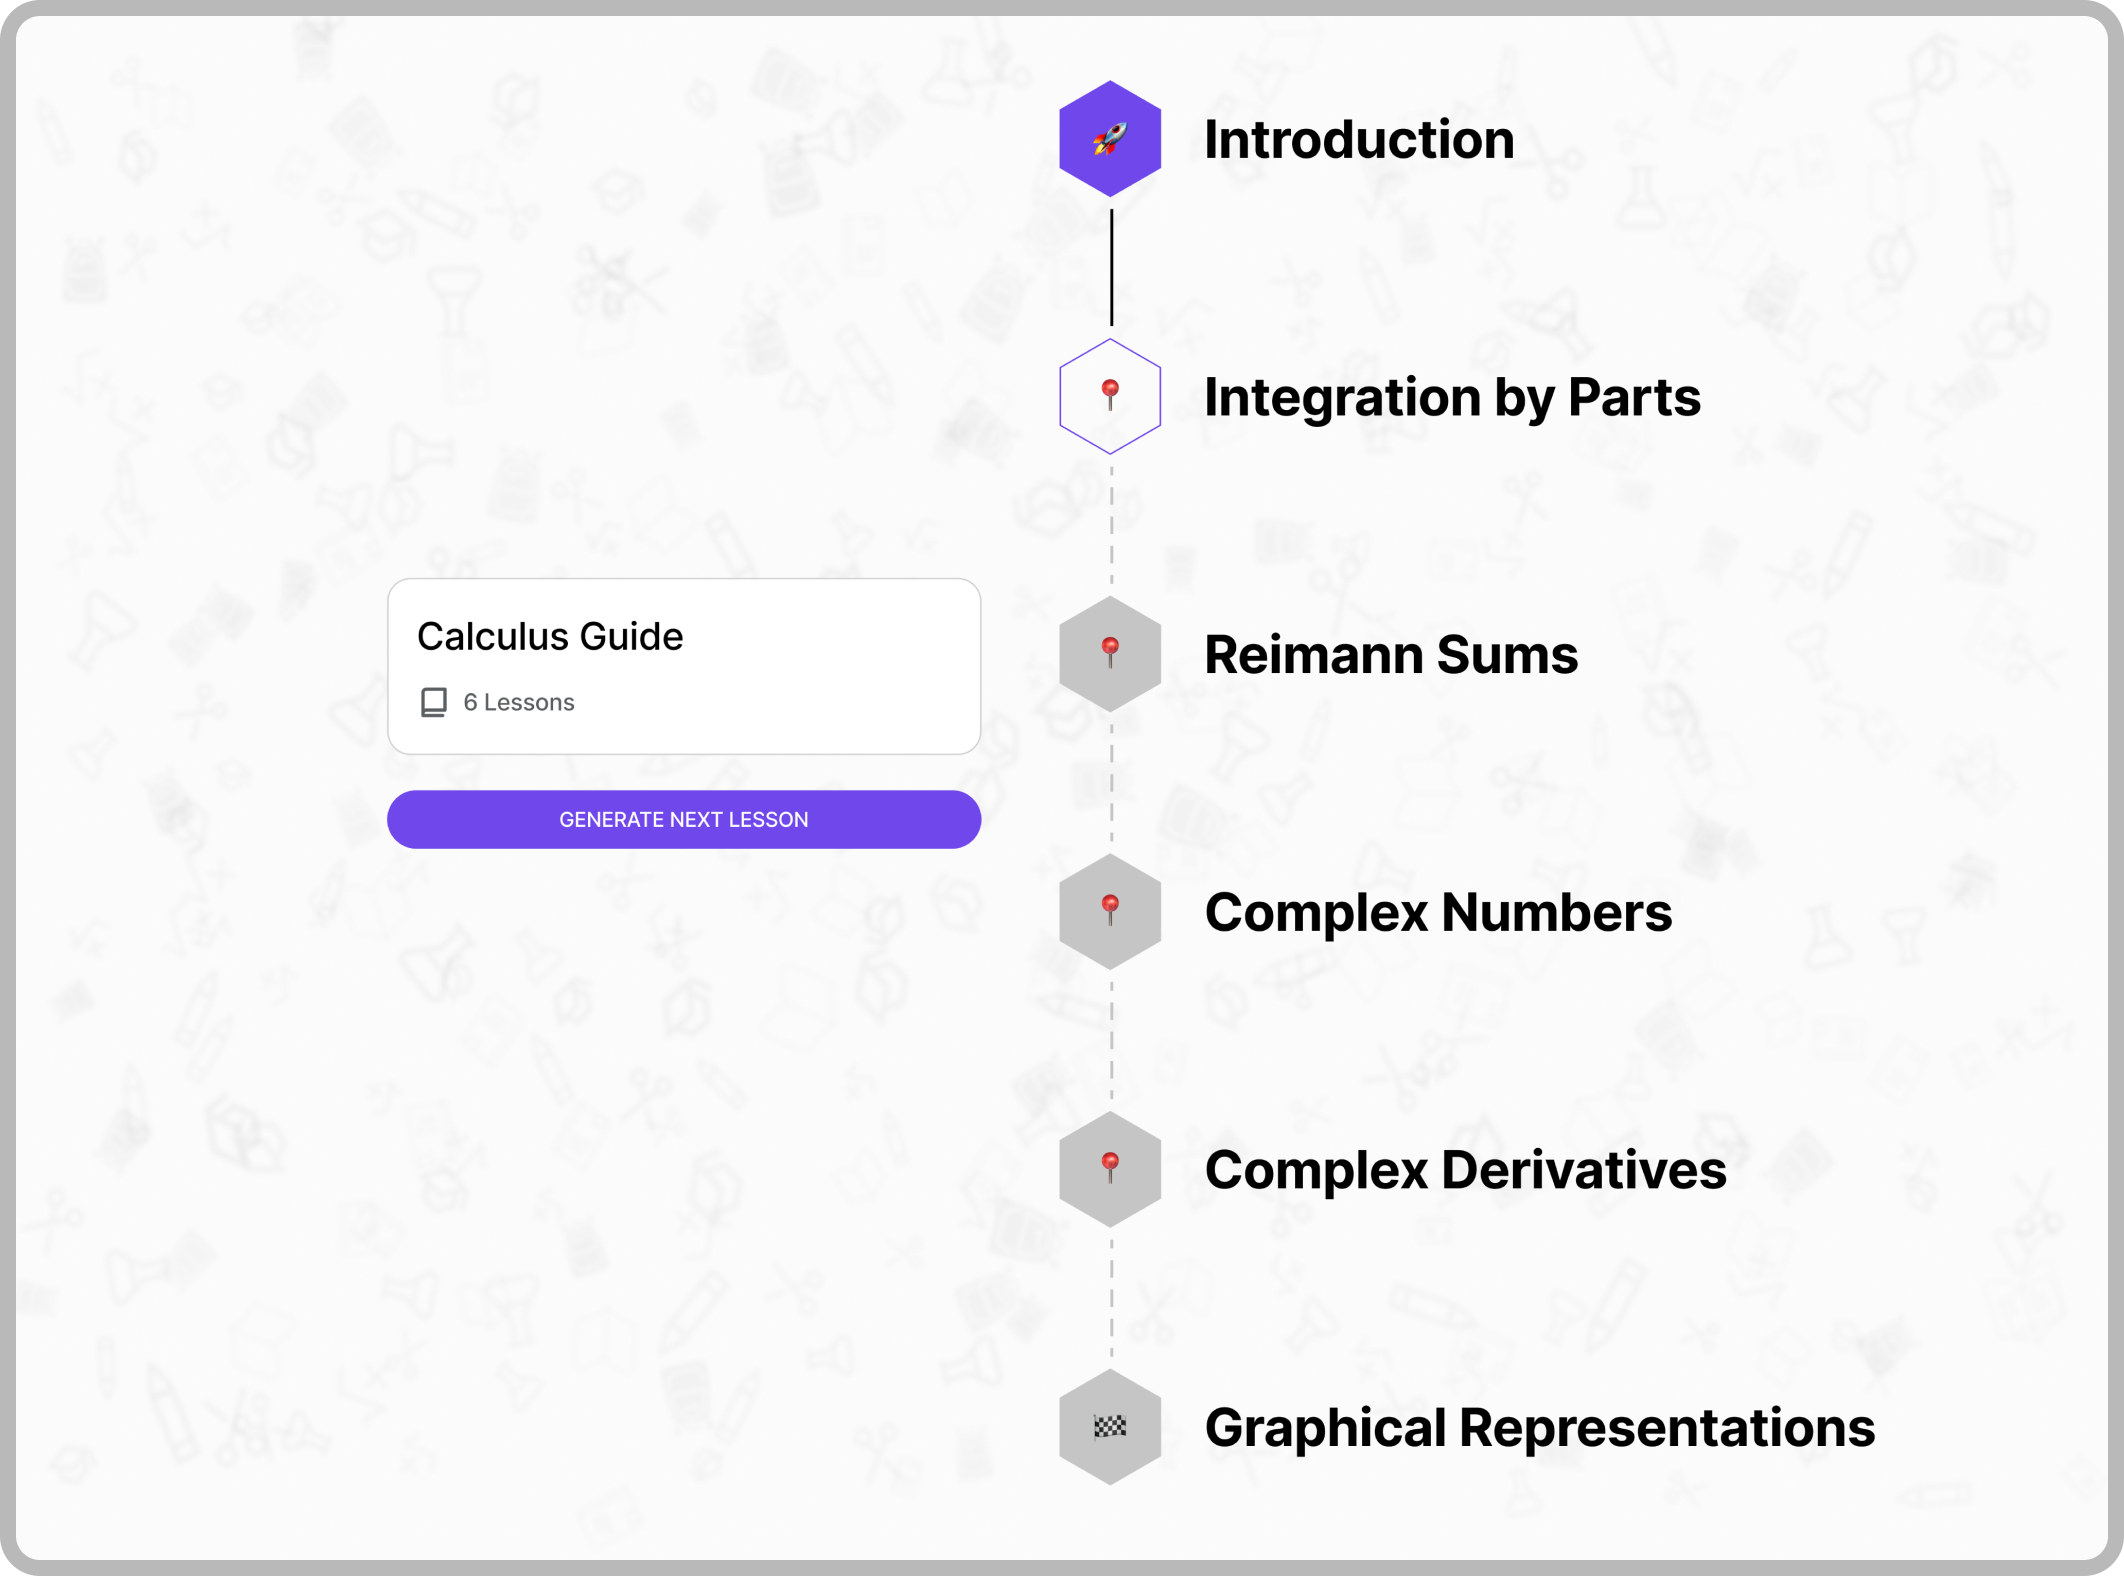Select the Reimann Sums lesson title
The width and height of the screenshot is (2124, 1576).
(x=1392, y=656)
